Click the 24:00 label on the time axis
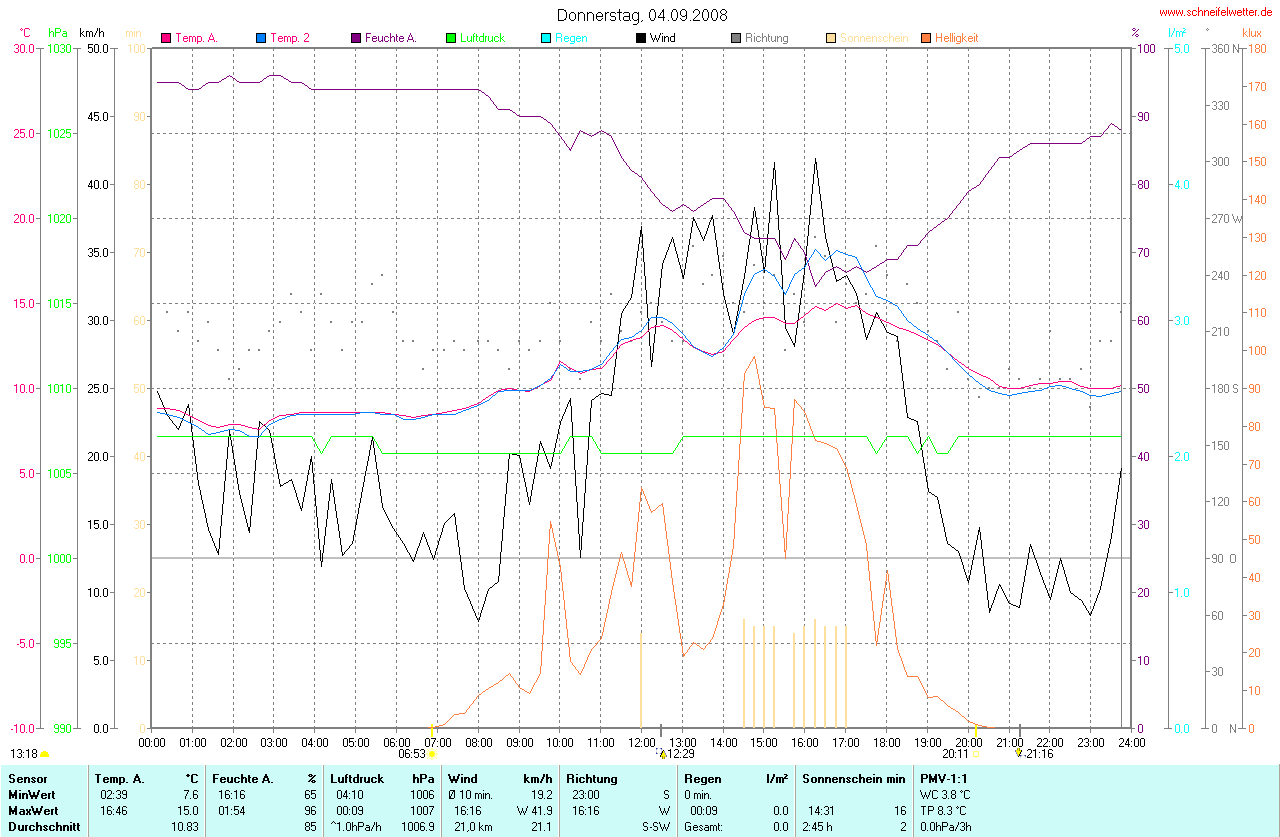This screenshot has width=1280, height=837. tap(1130, 742)
